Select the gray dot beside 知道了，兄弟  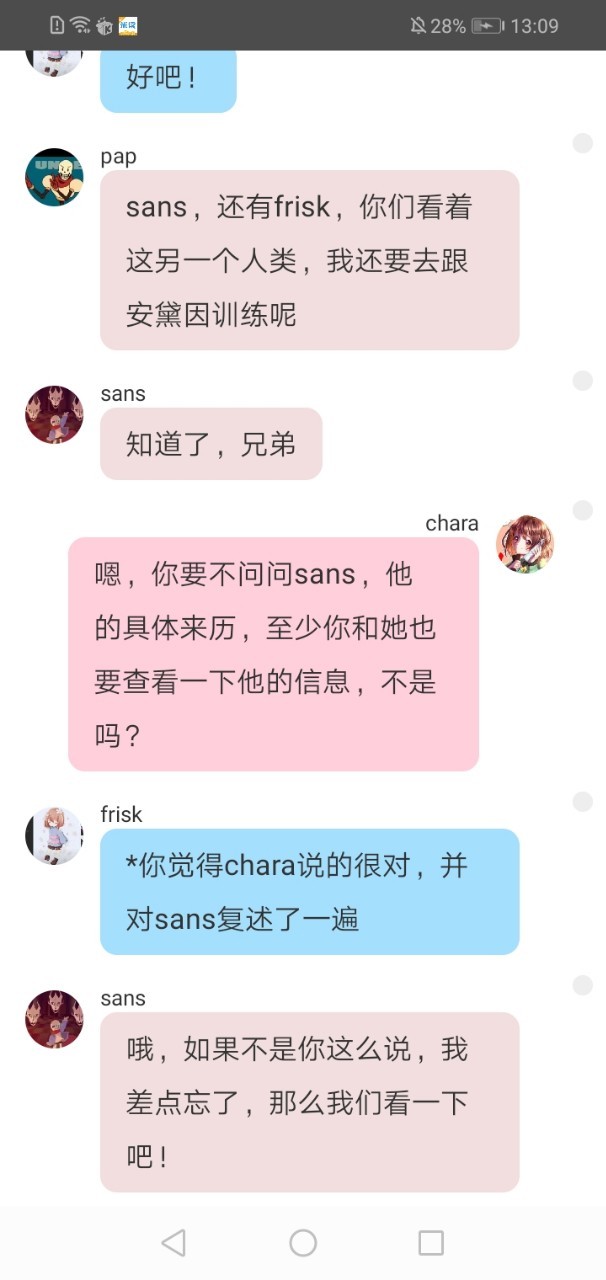[x=582, y=380]
